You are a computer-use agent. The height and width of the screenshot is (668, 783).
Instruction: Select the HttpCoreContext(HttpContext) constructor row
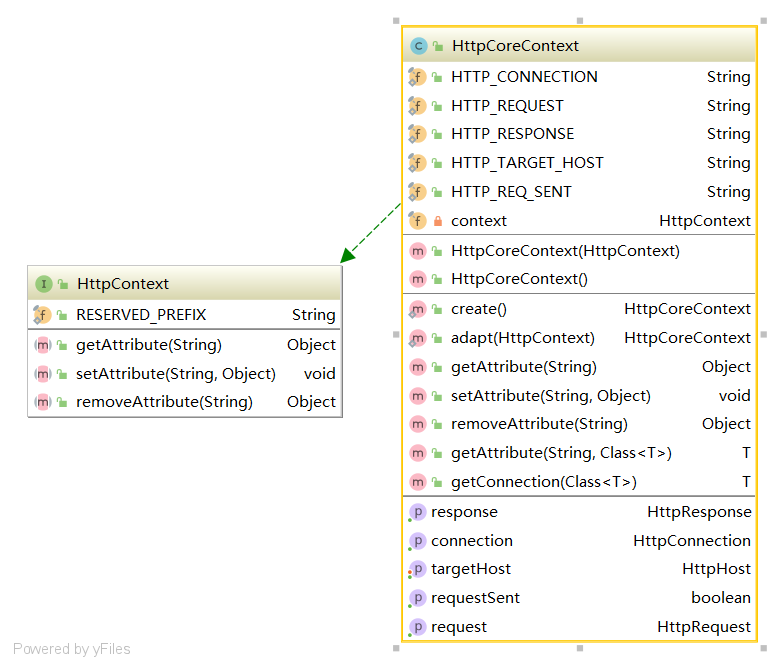click(579, 251)
